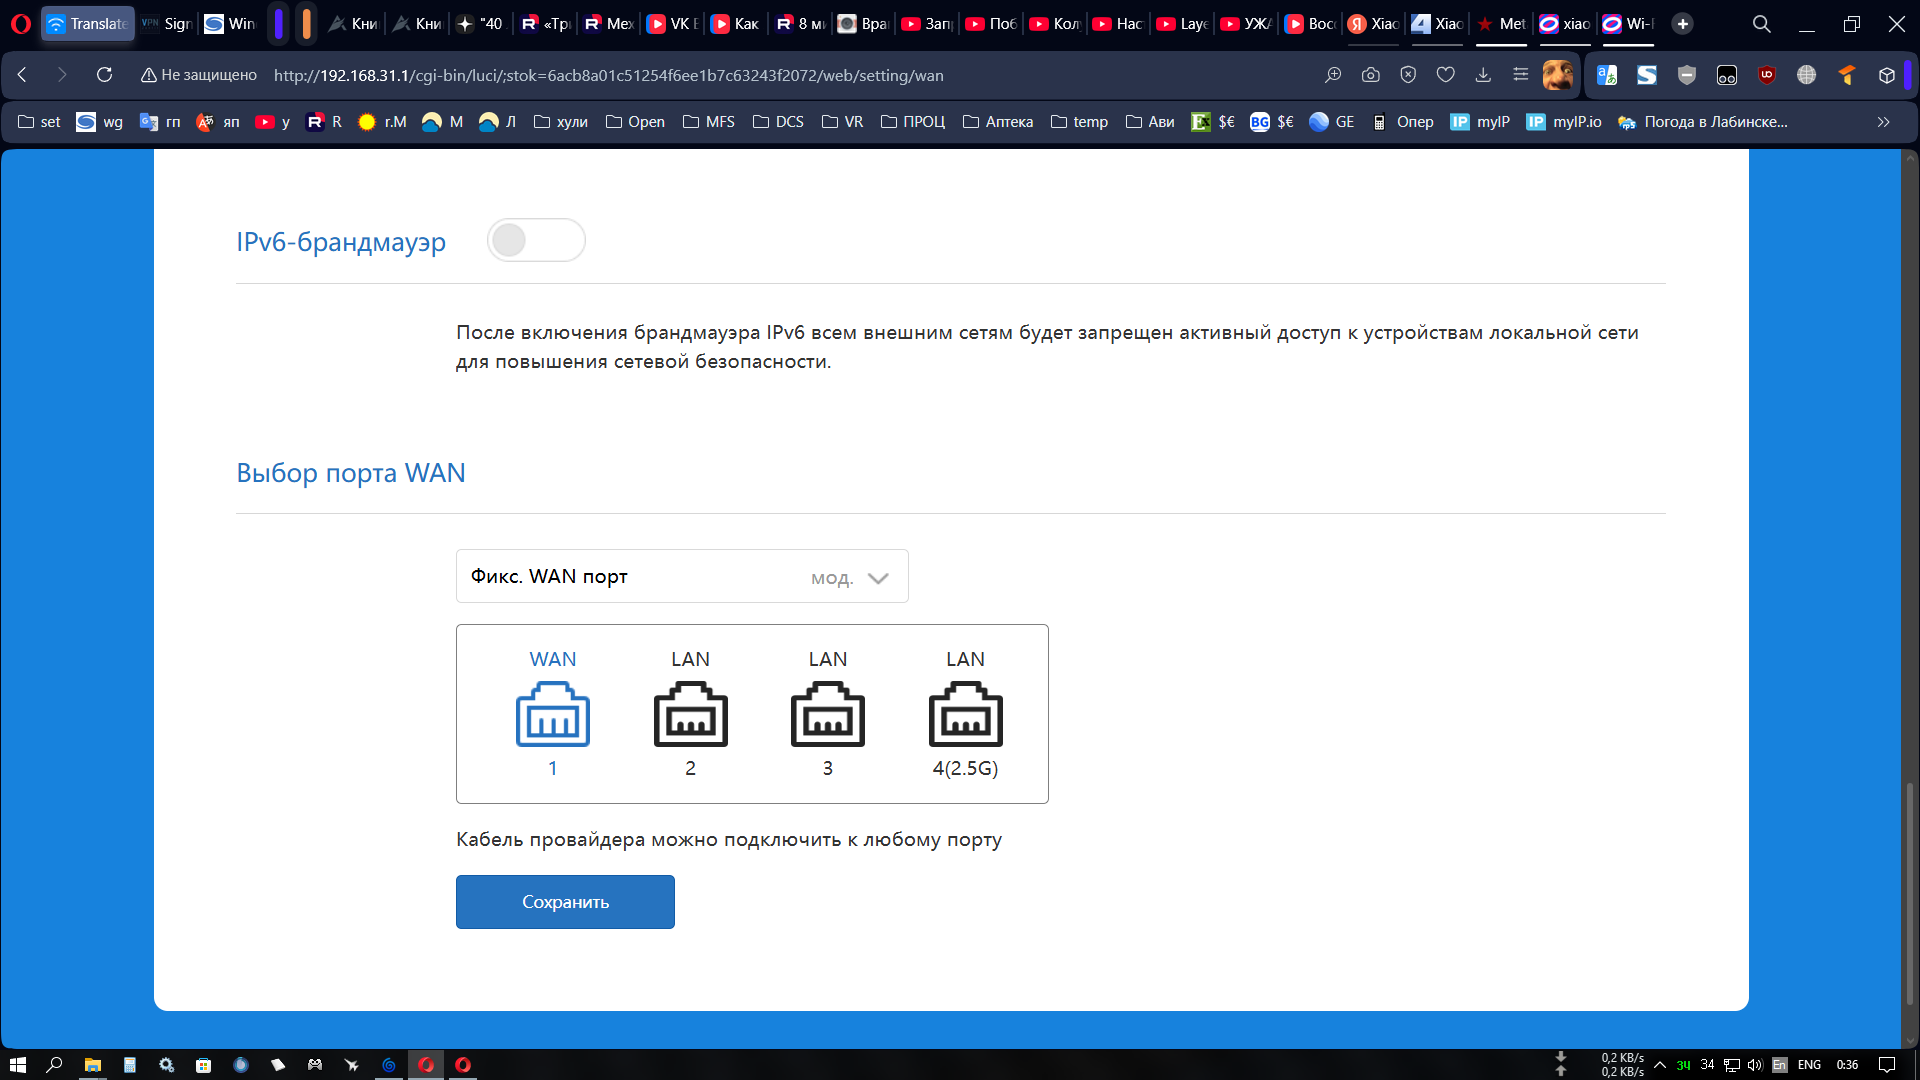
Task: Select LAN port 2 icon
Action: click(691, 714)
